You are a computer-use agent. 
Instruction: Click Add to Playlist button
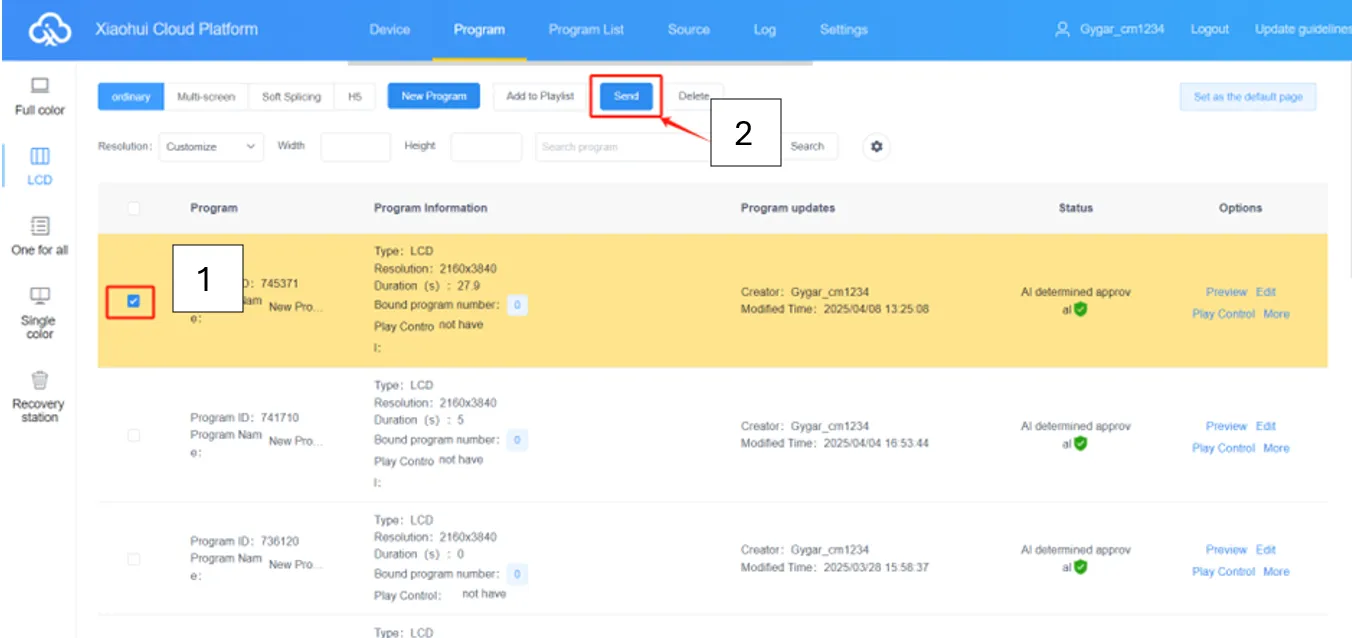click(x=540, y=96)
